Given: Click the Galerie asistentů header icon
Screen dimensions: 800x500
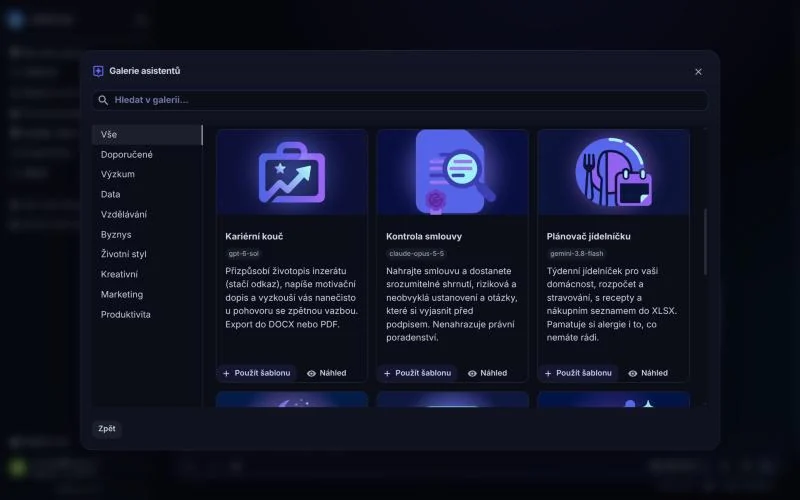Looking at the screenshot, I should point(98,71).
